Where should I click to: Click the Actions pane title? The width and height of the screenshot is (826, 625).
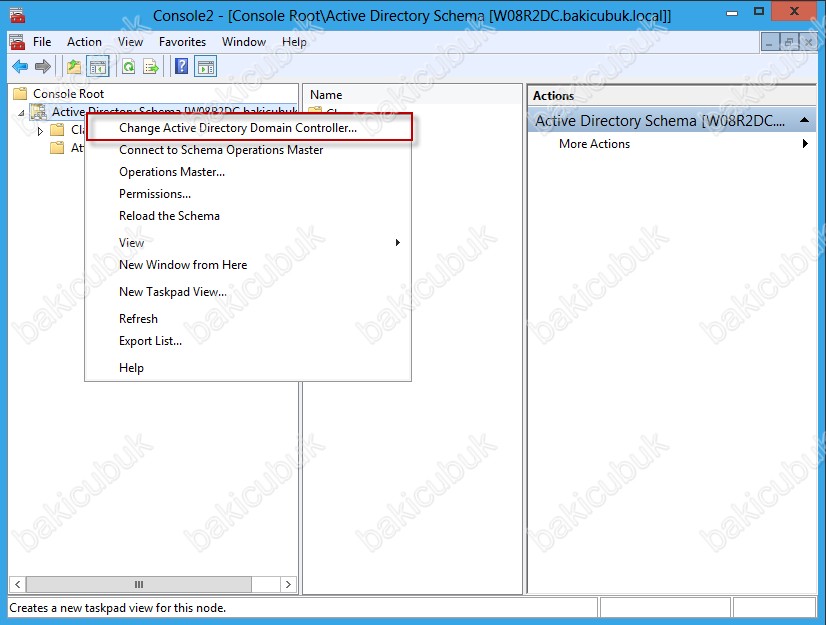coord(553,95)
